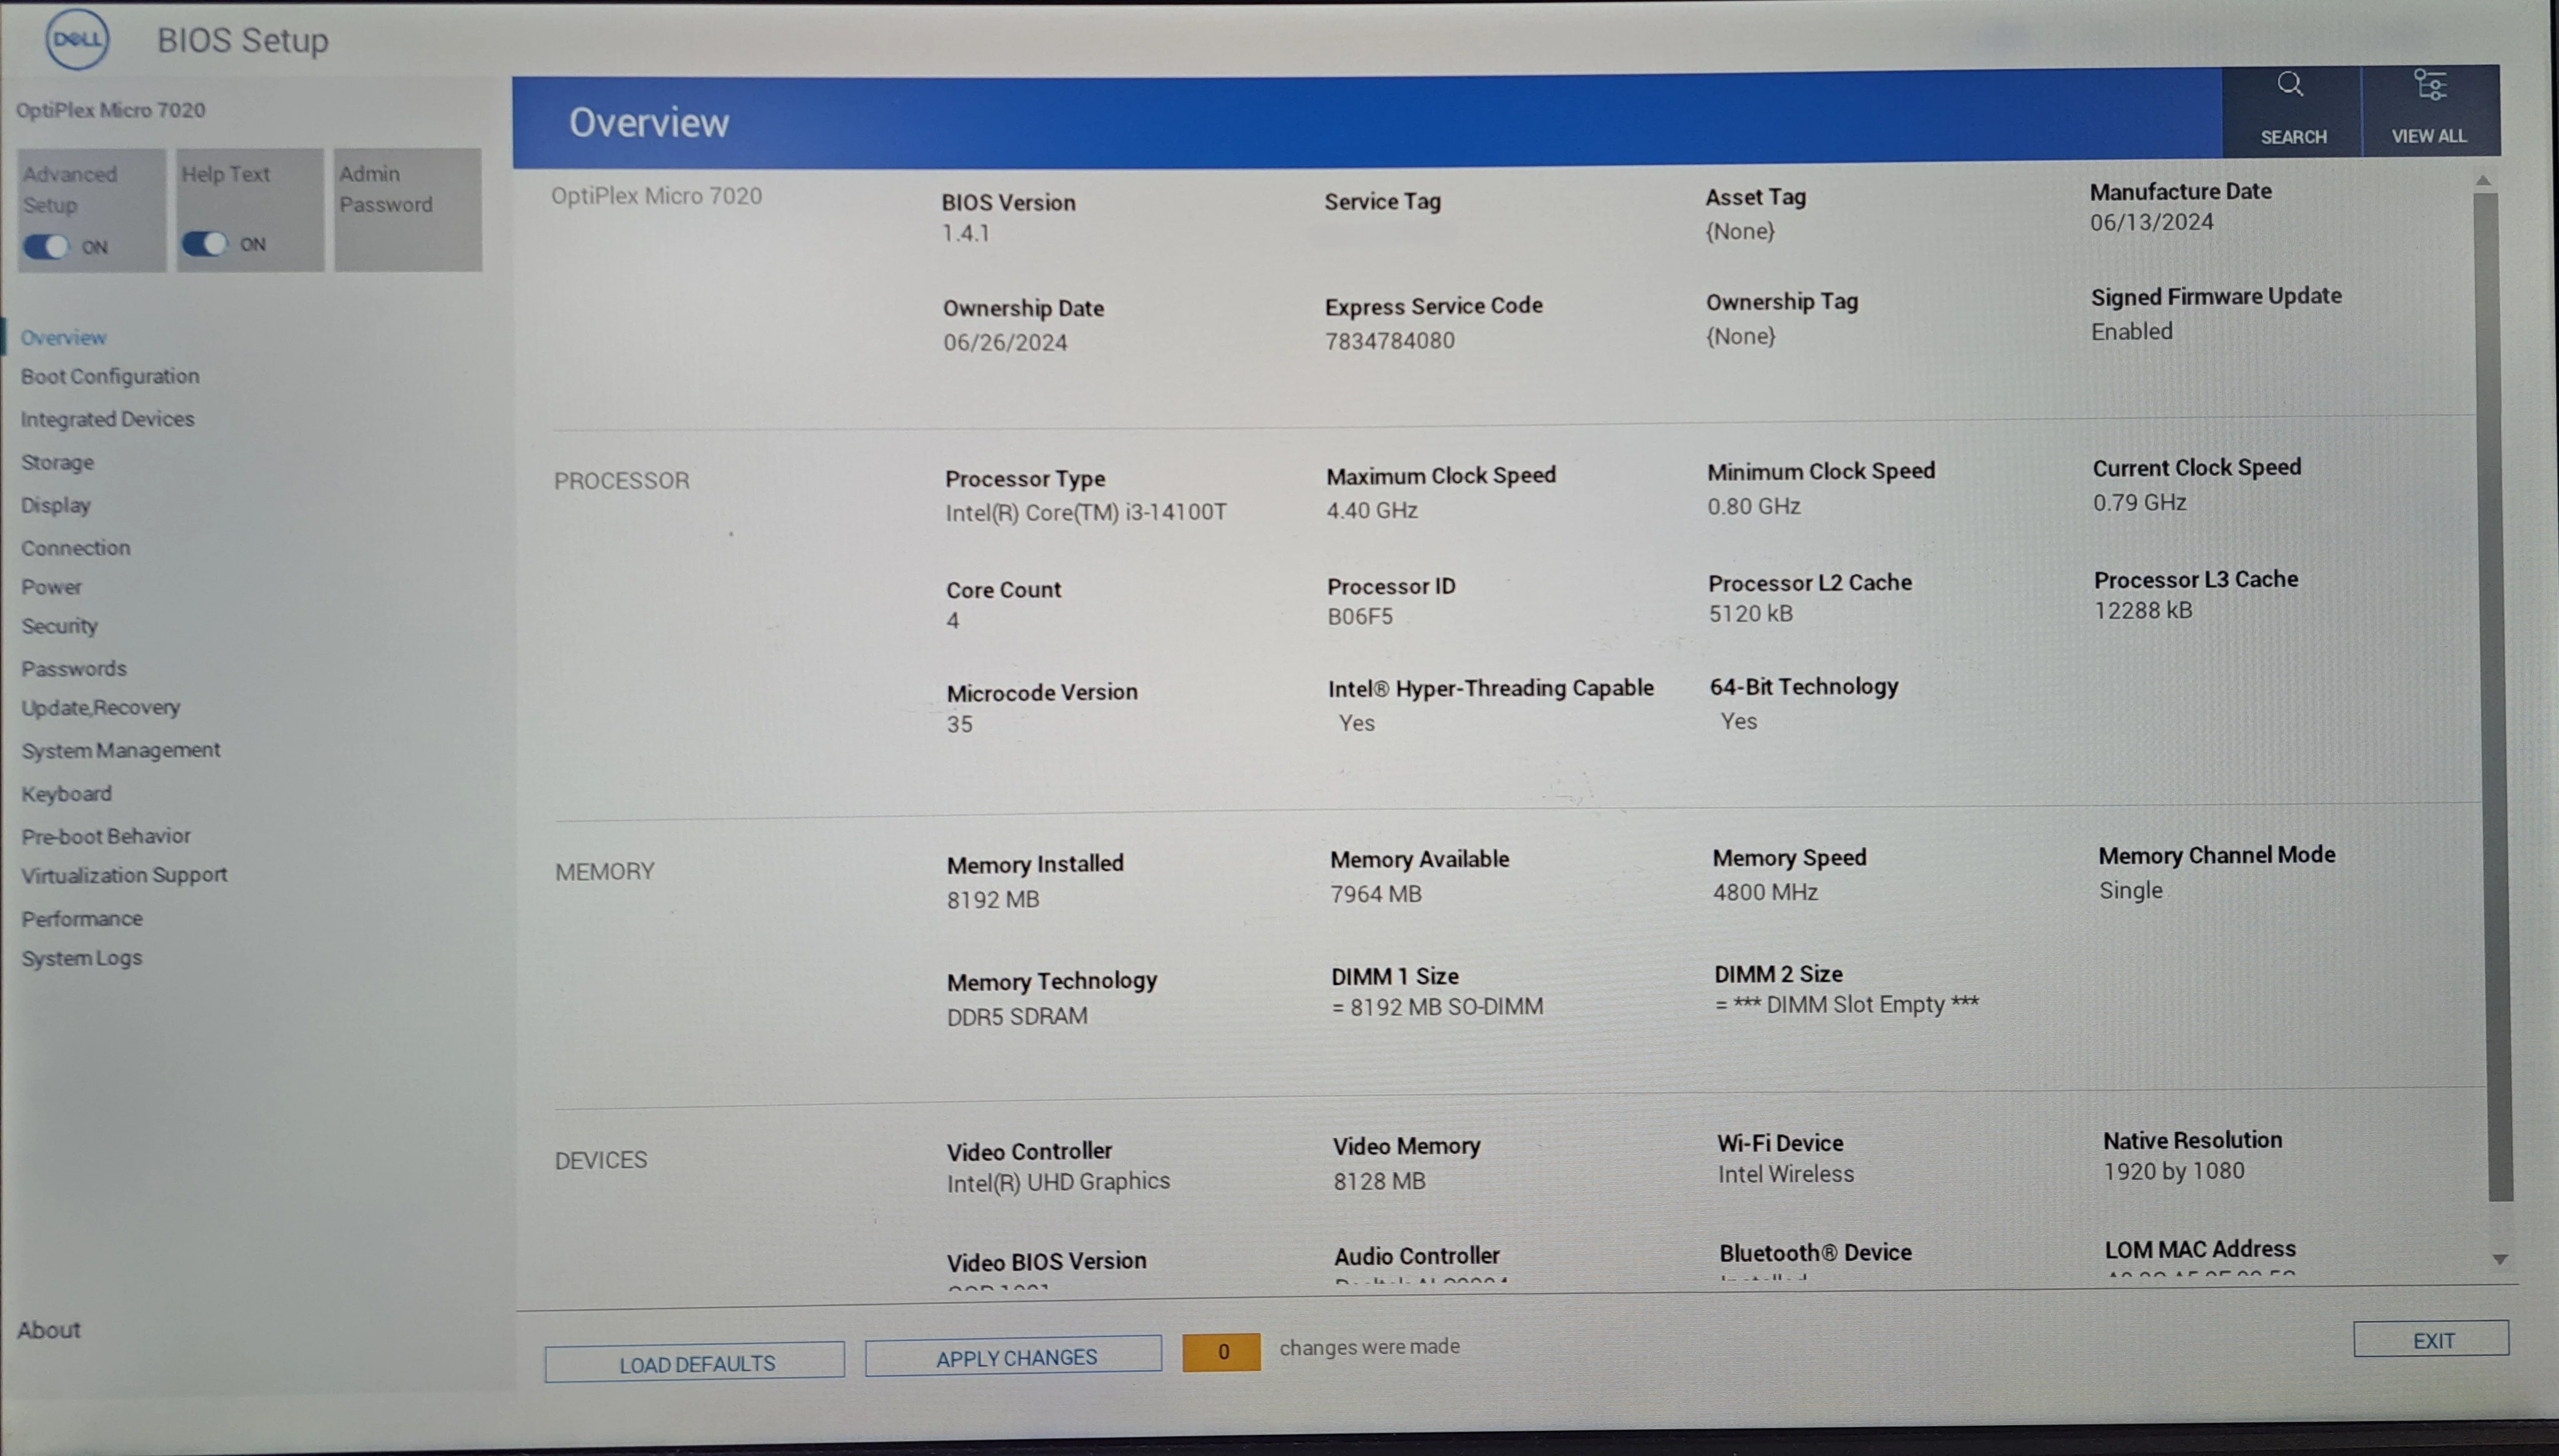This screenshot has height=1456, width=2559.
Task: Open Integrated Devices section
Action: pos(107,419)
